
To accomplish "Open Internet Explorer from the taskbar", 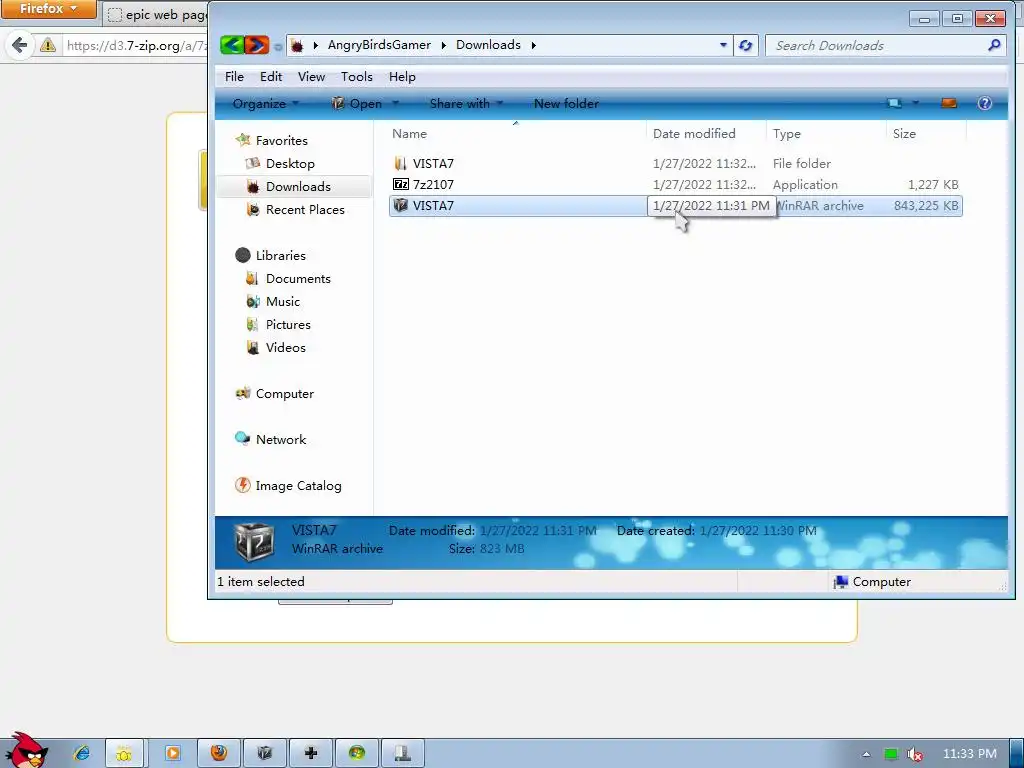I will (x=81, y=753).
